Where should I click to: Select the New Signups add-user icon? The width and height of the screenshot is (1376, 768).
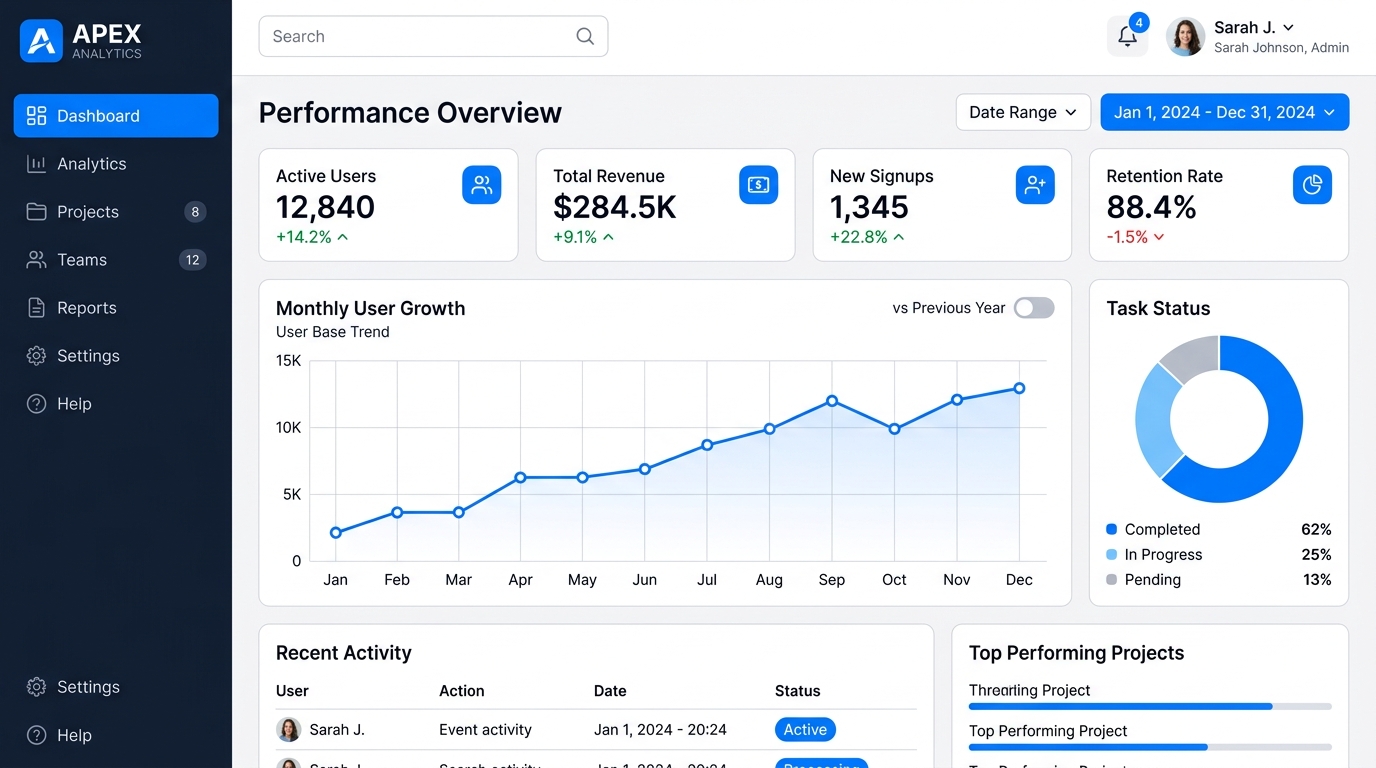[1035, 184]
